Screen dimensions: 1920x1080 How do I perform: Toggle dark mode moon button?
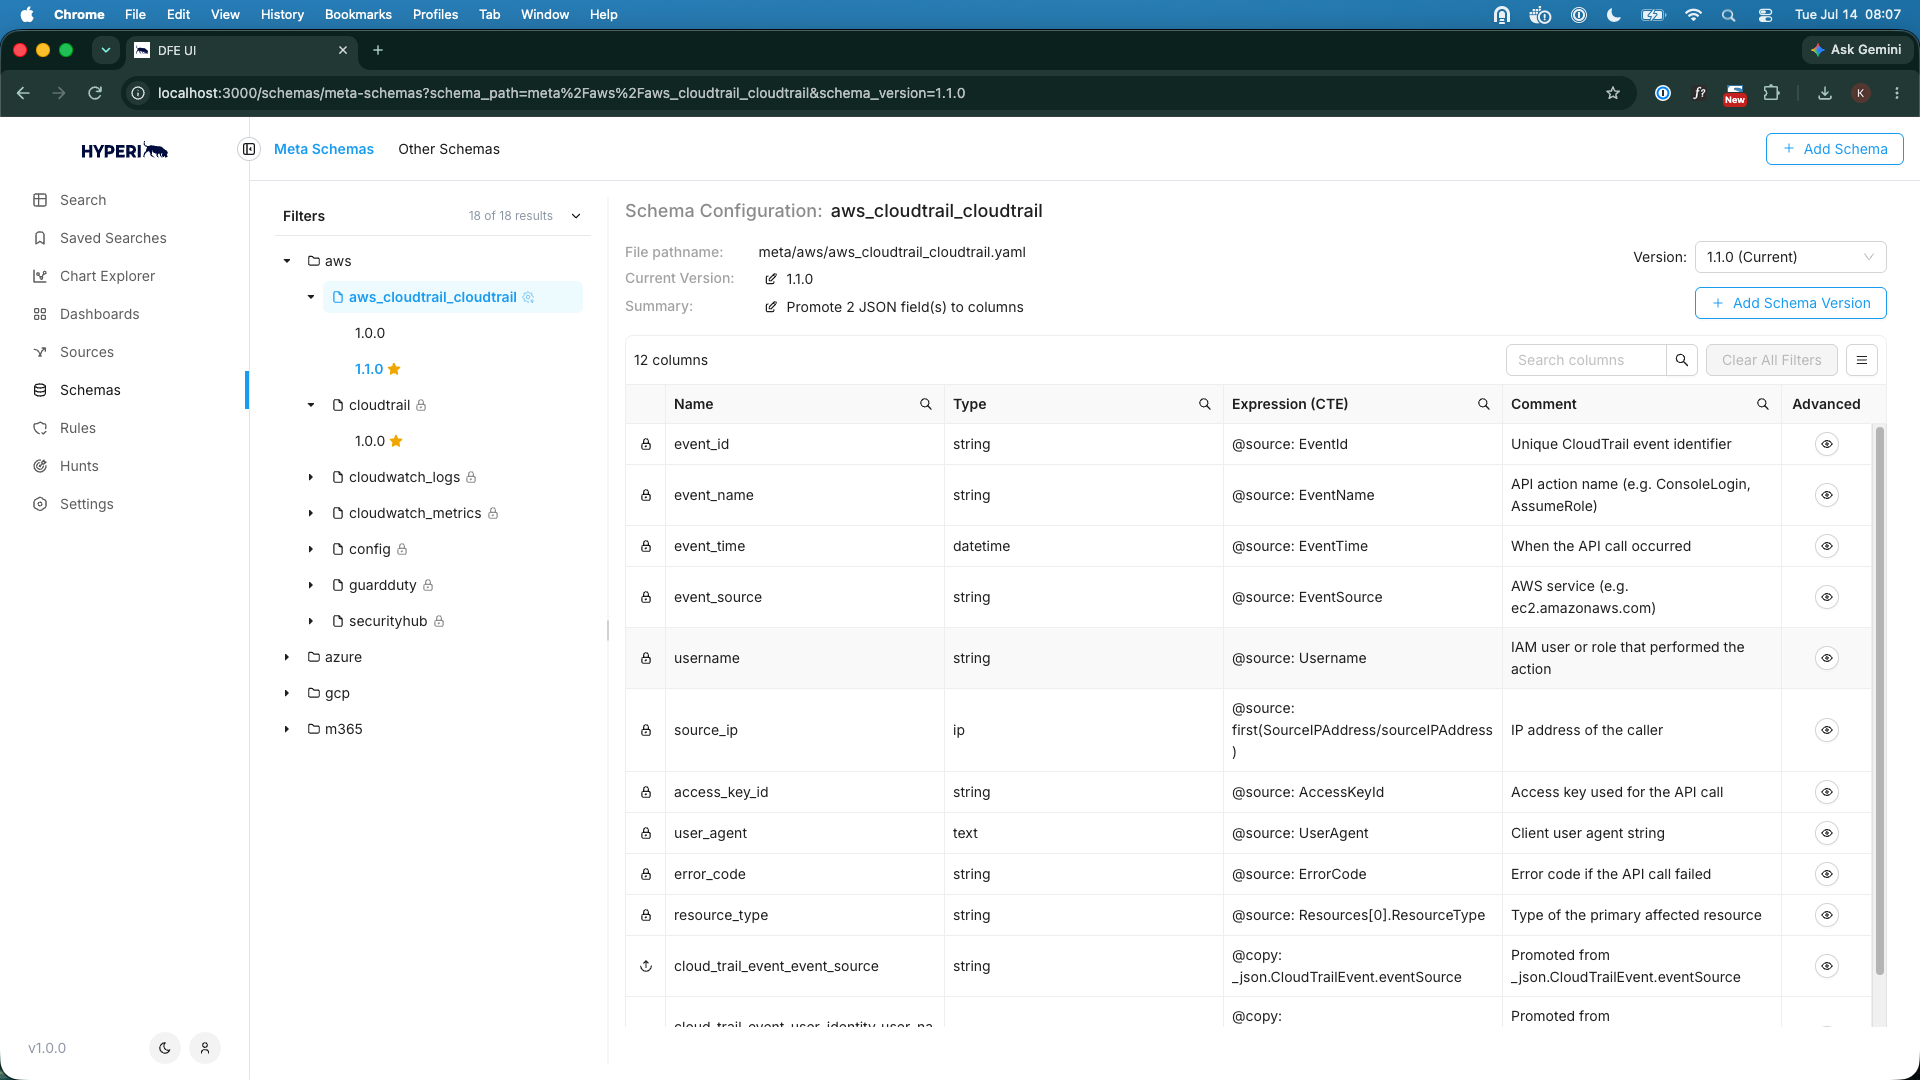(x=165, y=1048)
